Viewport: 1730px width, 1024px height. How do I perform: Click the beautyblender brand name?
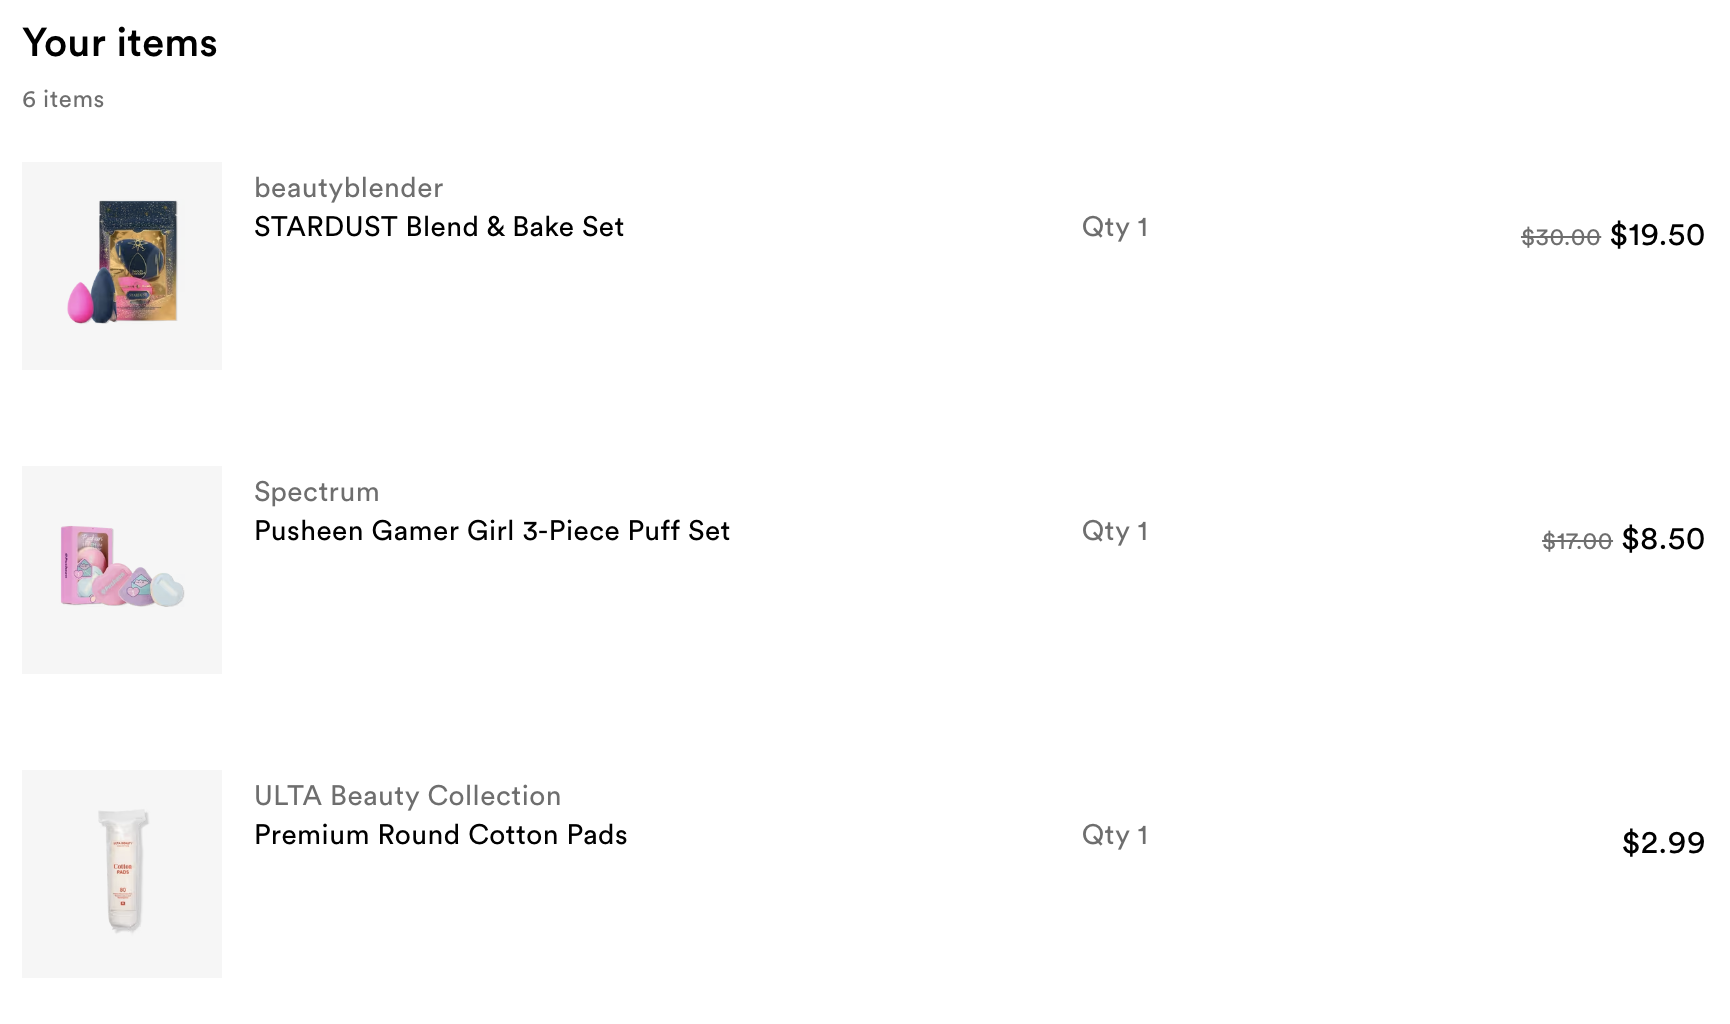tap(348, 188)
